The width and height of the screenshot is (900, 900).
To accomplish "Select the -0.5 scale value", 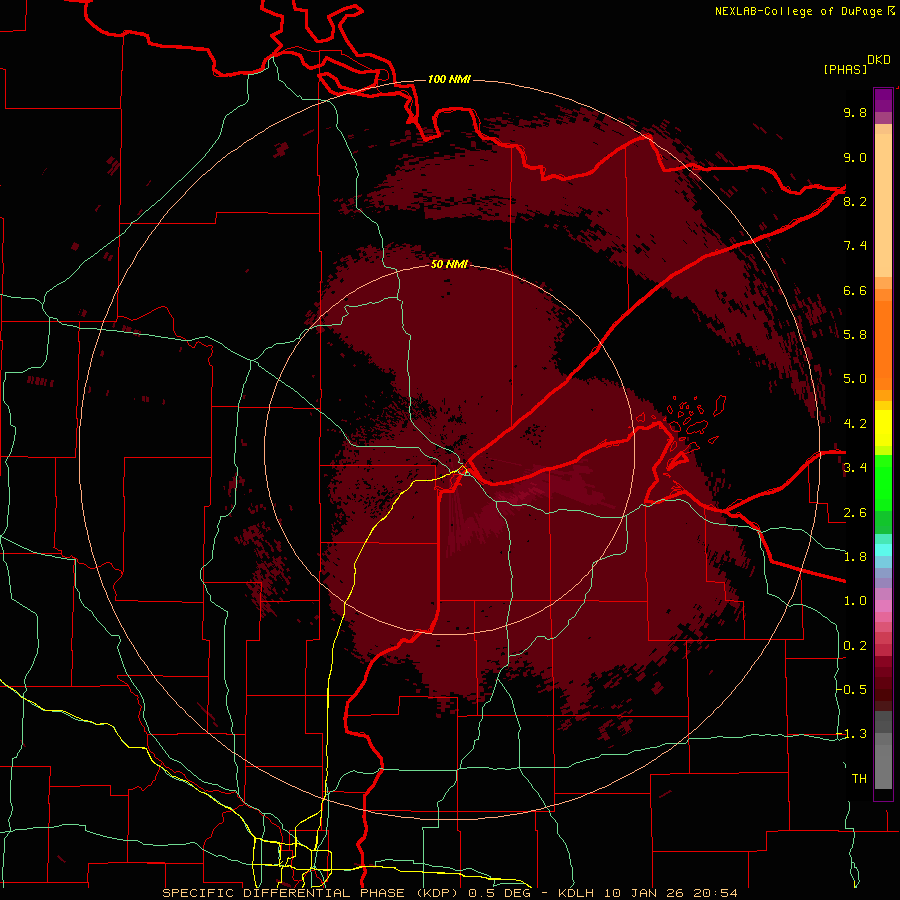I will point(851,690).
